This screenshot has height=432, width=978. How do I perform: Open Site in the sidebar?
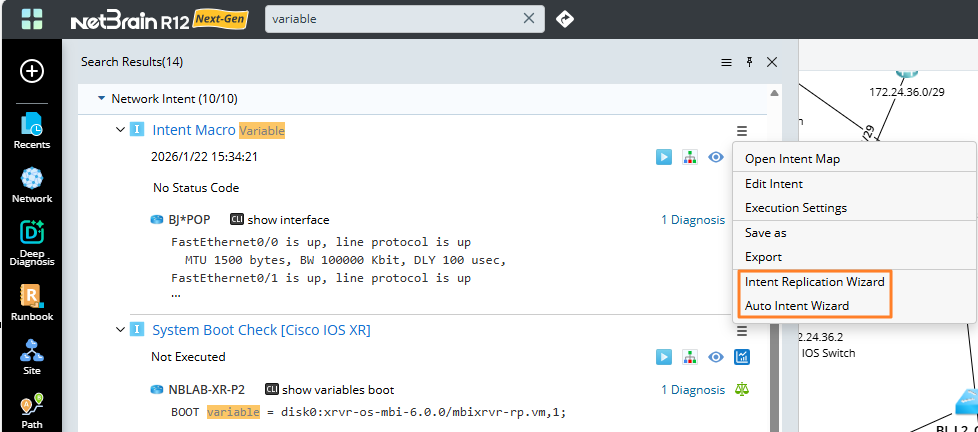32,357
